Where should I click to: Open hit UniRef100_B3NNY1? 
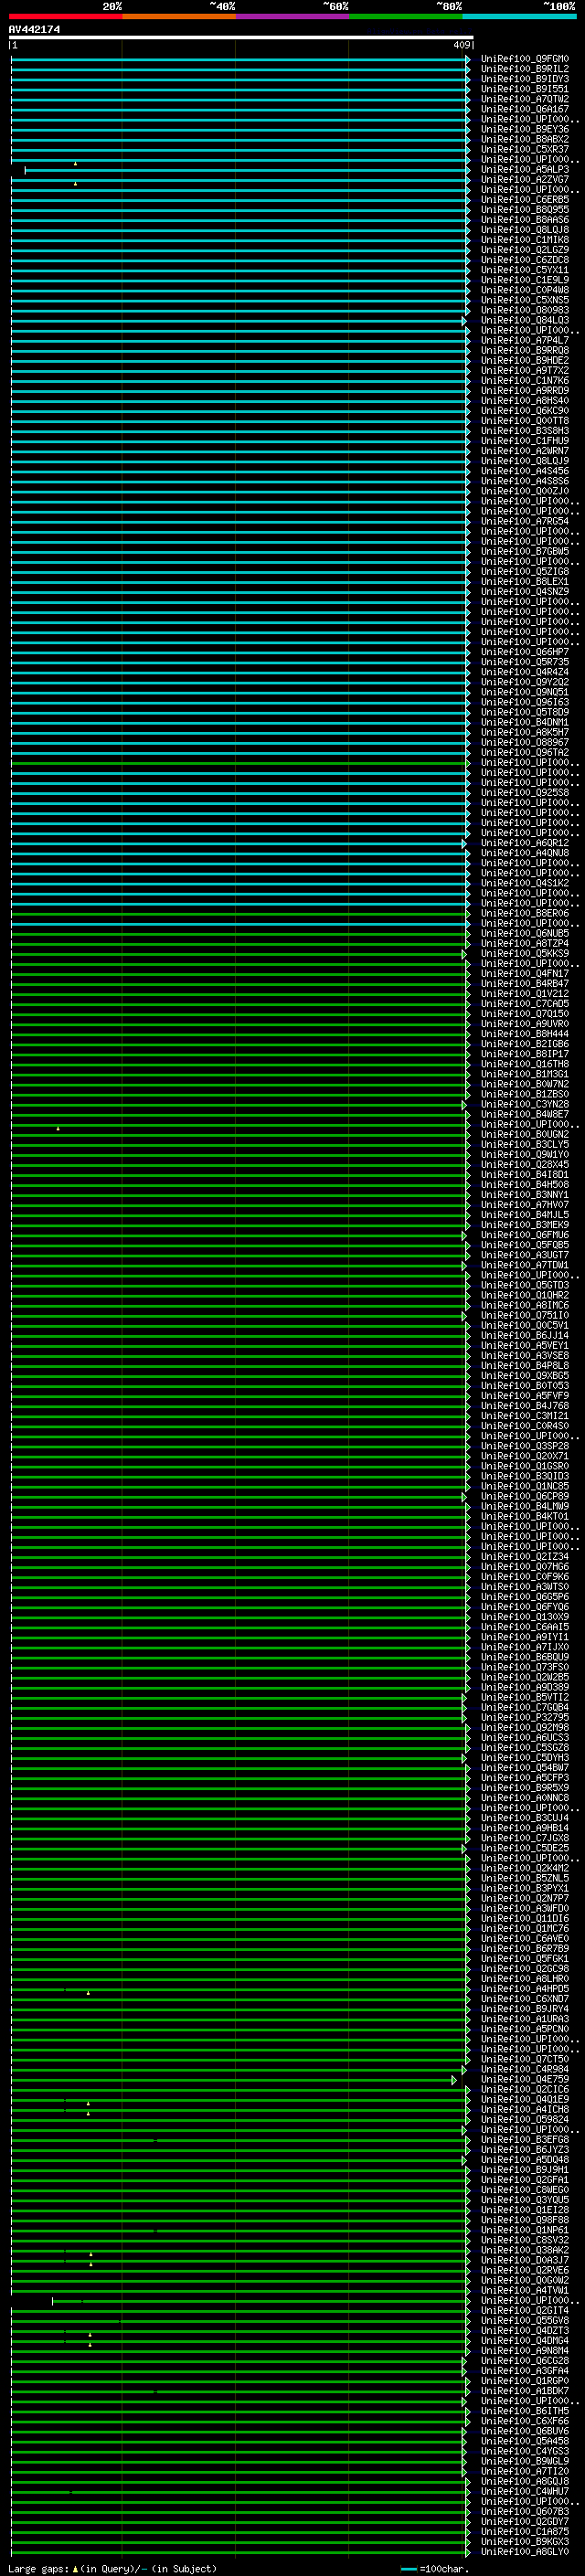coord(525,1194)
